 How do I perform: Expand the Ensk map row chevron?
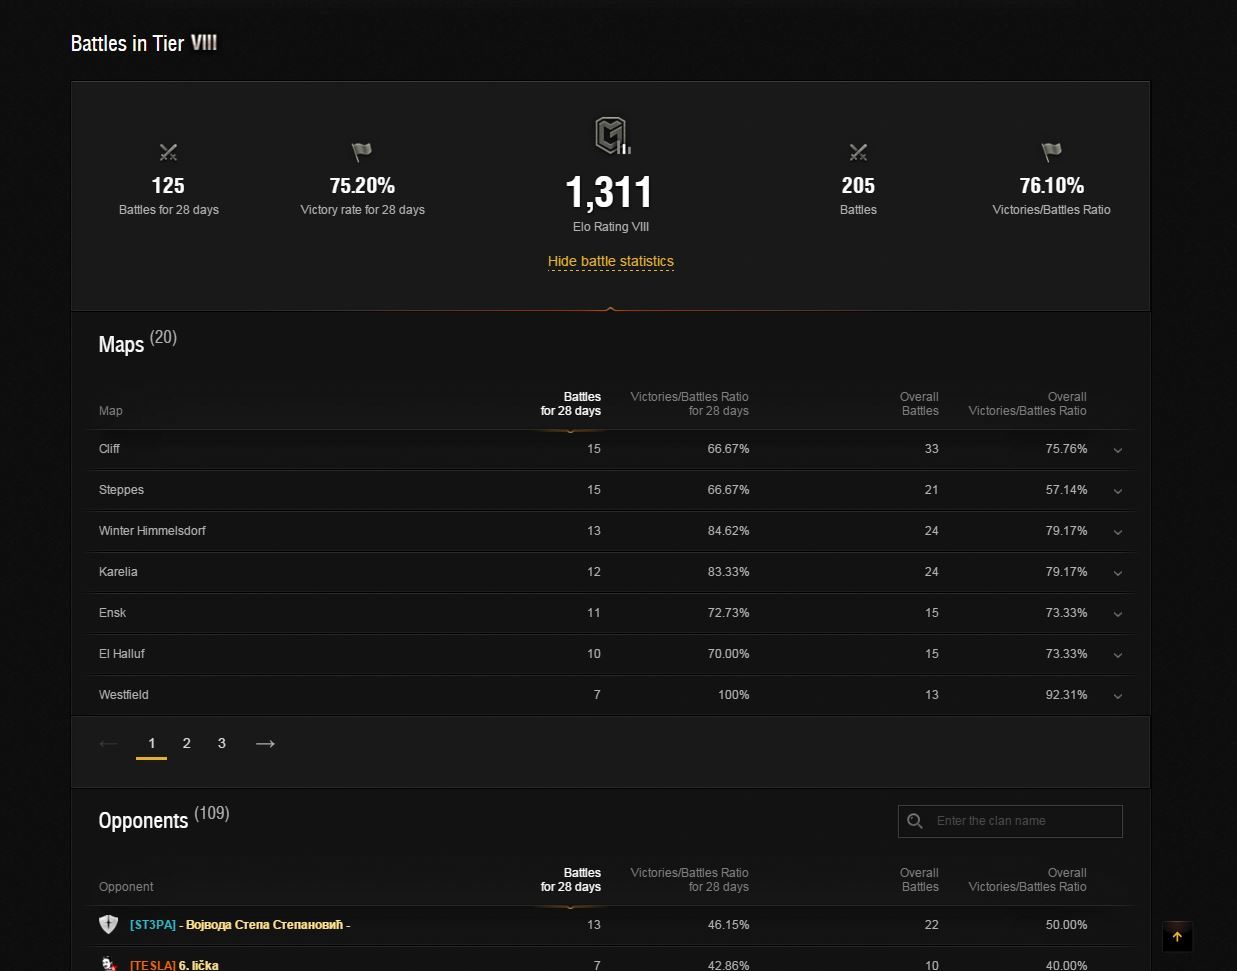(x=1118, y=614)
